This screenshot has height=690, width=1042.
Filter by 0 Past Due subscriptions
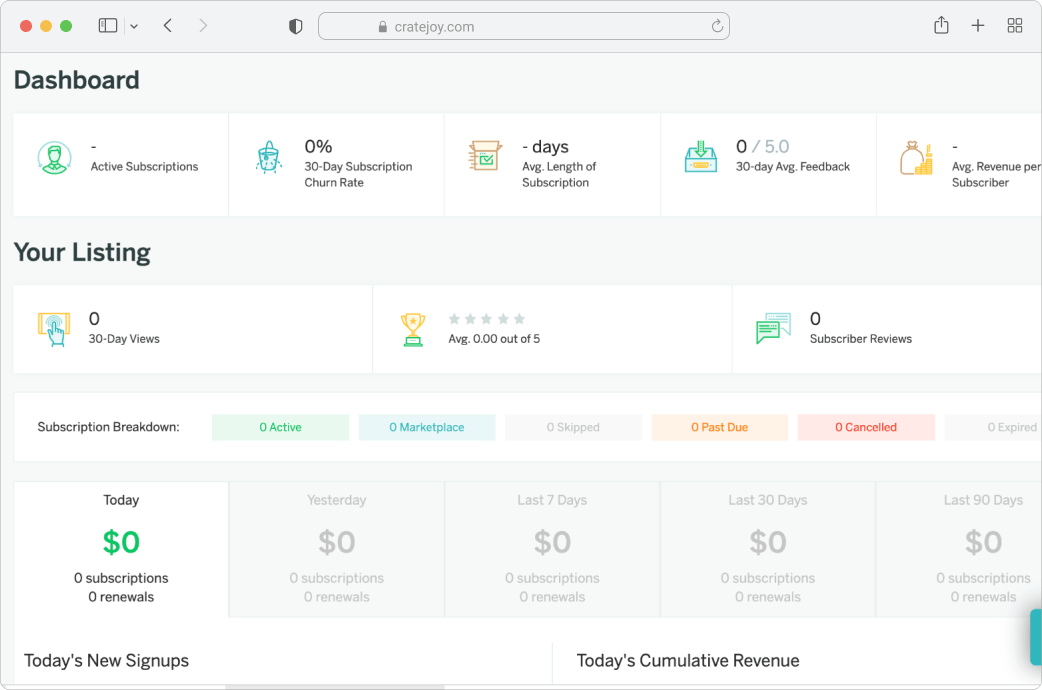(719, 427)
